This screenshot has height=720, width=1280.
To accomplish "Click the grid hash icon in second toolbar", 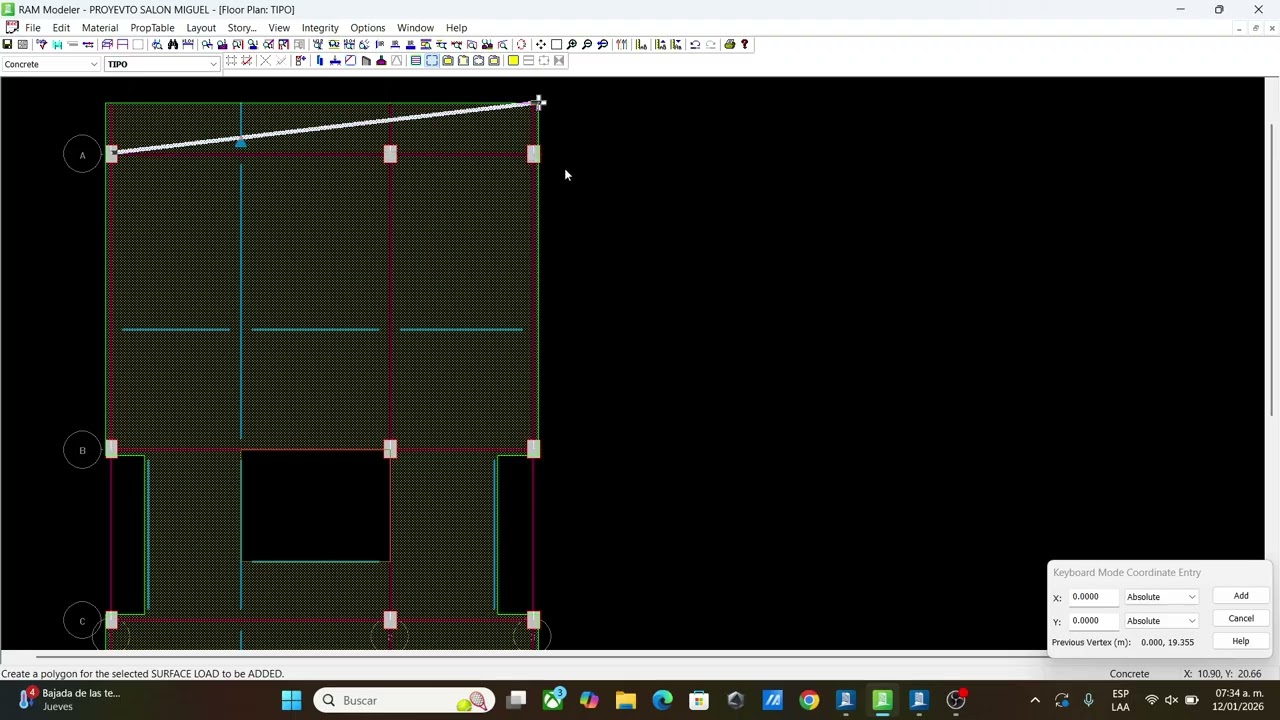I will click(231, 61).
